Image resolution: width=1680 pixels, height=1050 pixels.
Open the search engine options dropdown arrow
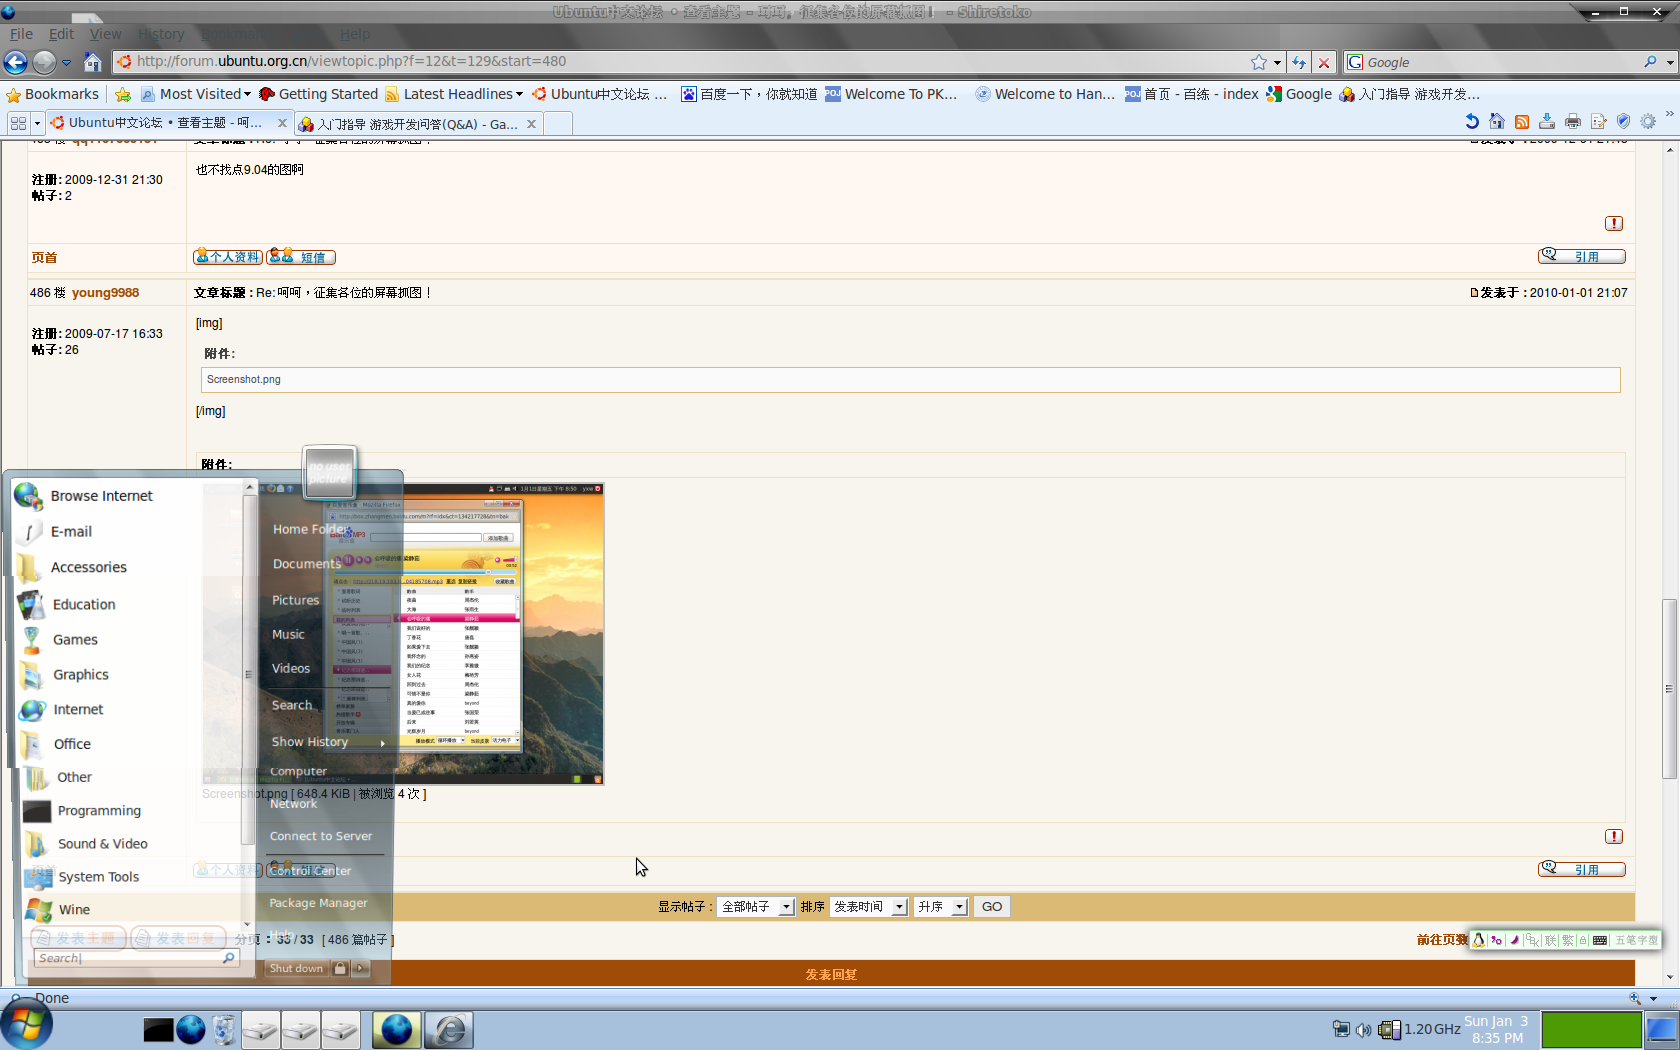(1669, 62)
